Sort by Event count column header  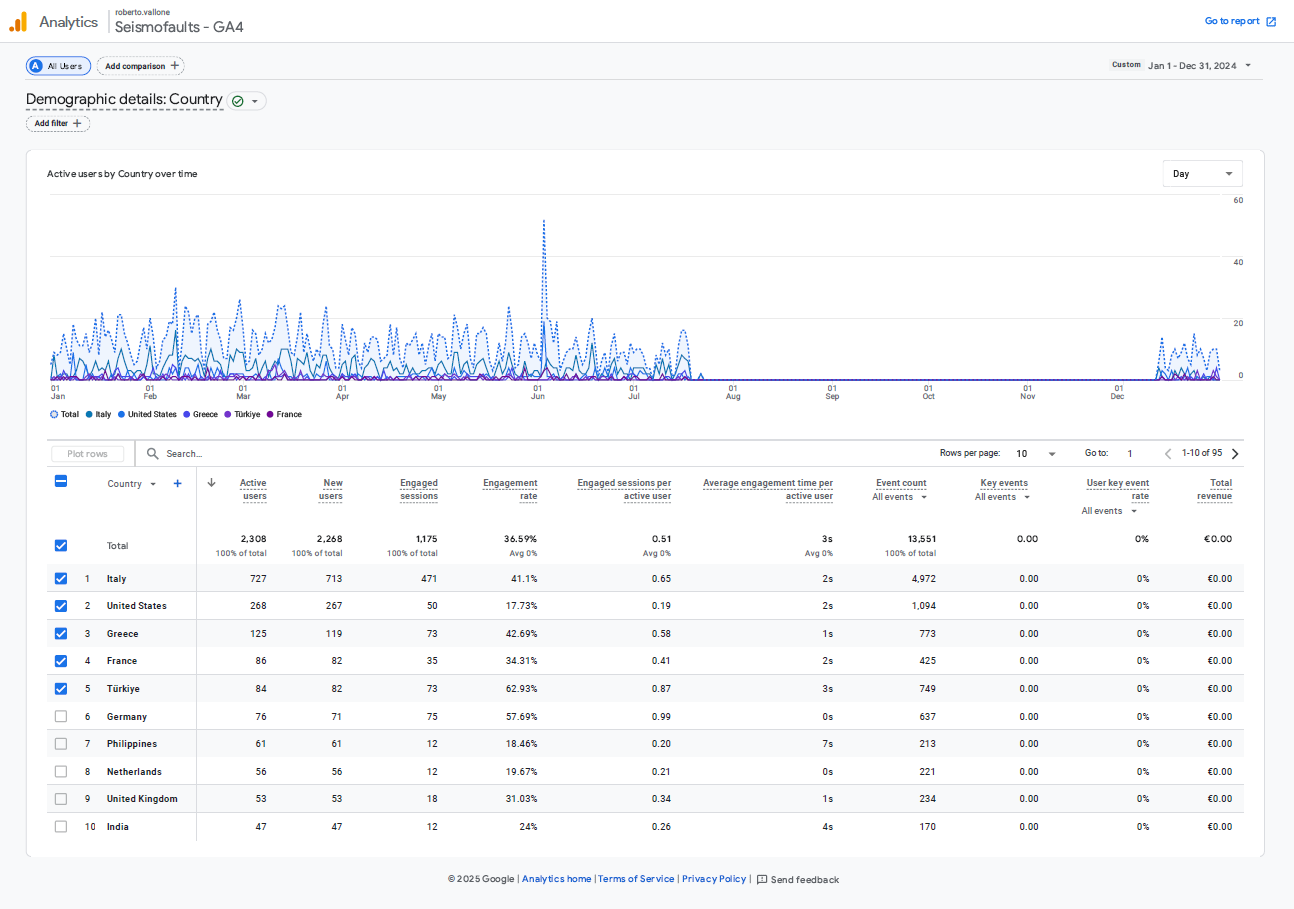[900, 483]
